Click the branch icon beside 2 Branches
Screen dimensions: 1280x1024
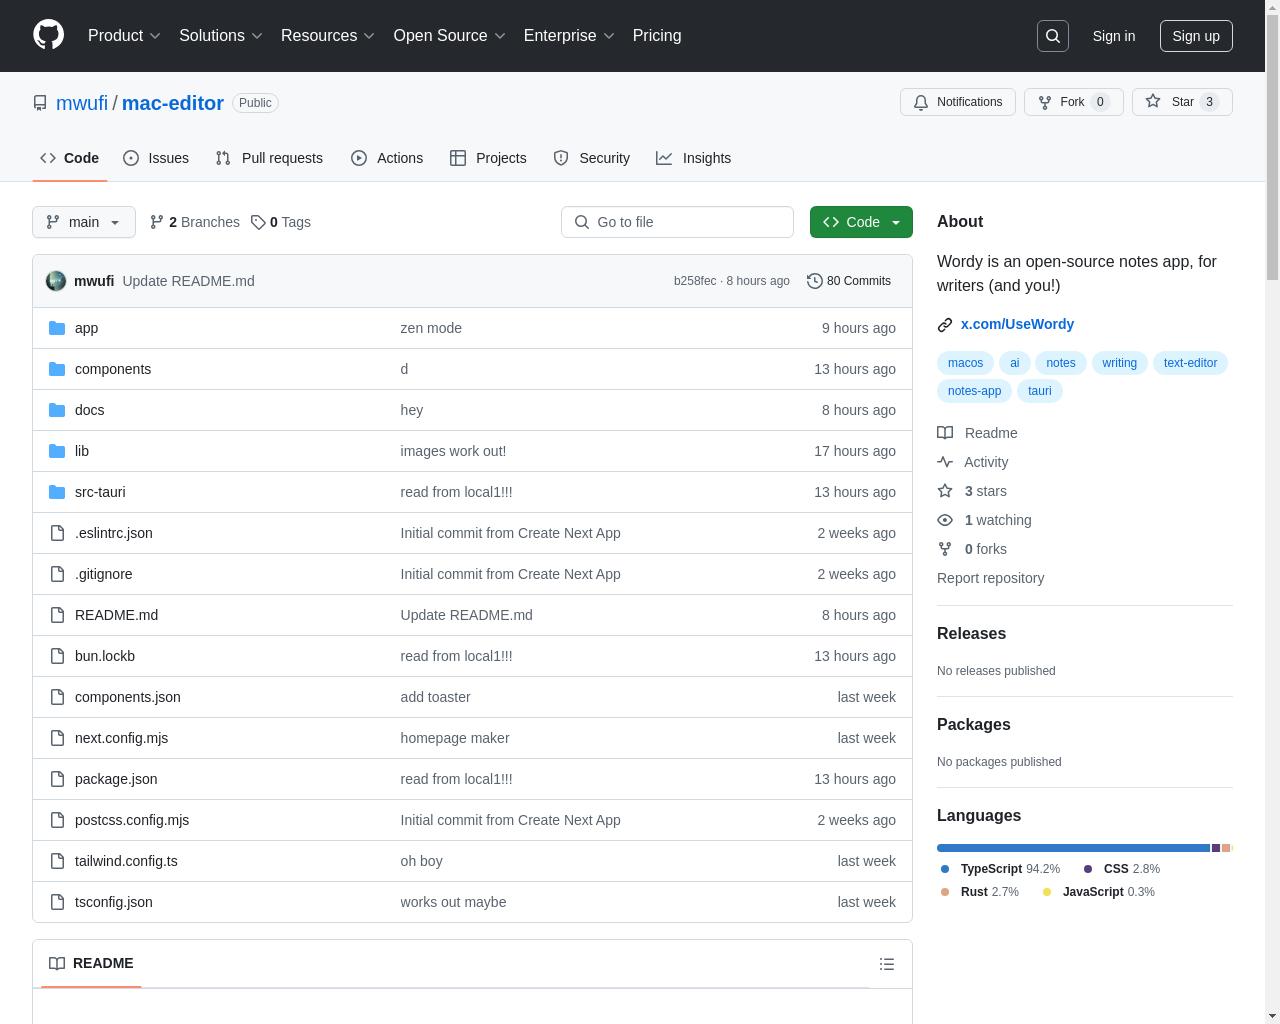pos(157,222)
